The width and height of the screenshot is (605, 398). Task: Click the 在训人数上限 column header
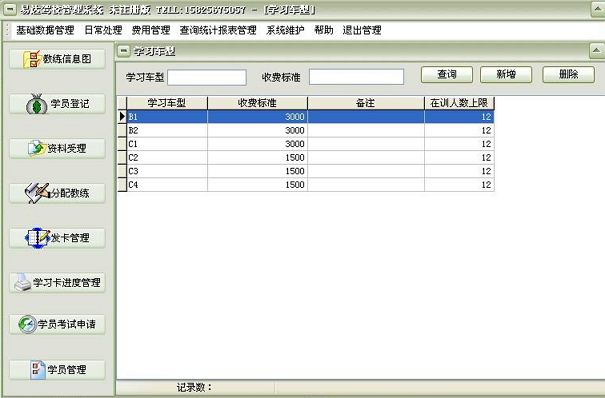459,103
